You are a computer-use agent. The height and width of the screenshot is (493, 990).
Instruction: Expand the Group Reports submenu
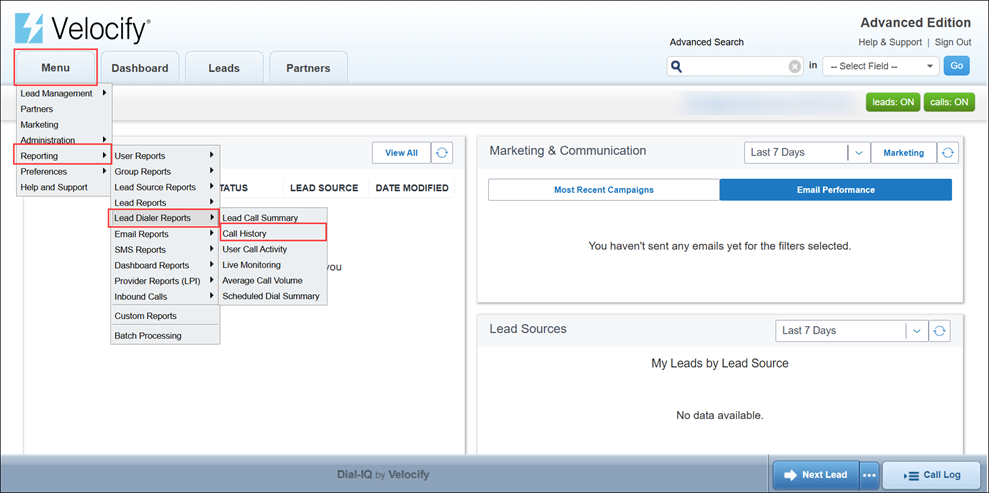tap(165, 171)
